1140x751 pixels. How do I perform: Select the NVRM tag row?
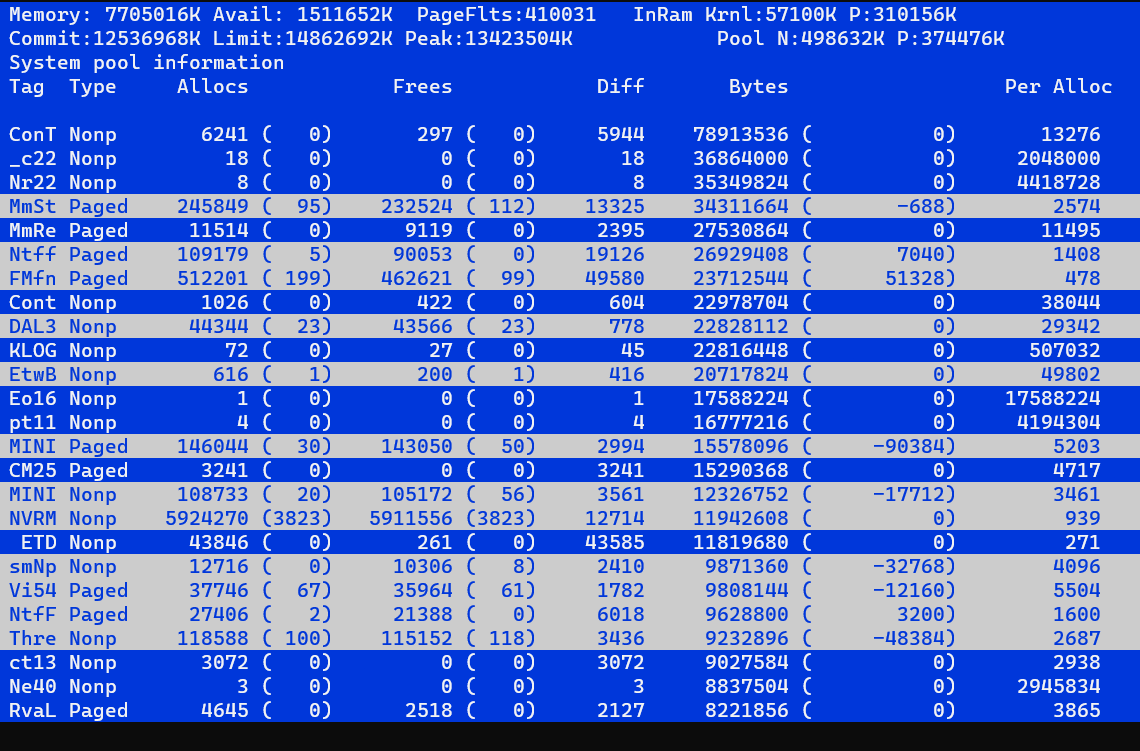pyautogui.click(x=570, y=518)
